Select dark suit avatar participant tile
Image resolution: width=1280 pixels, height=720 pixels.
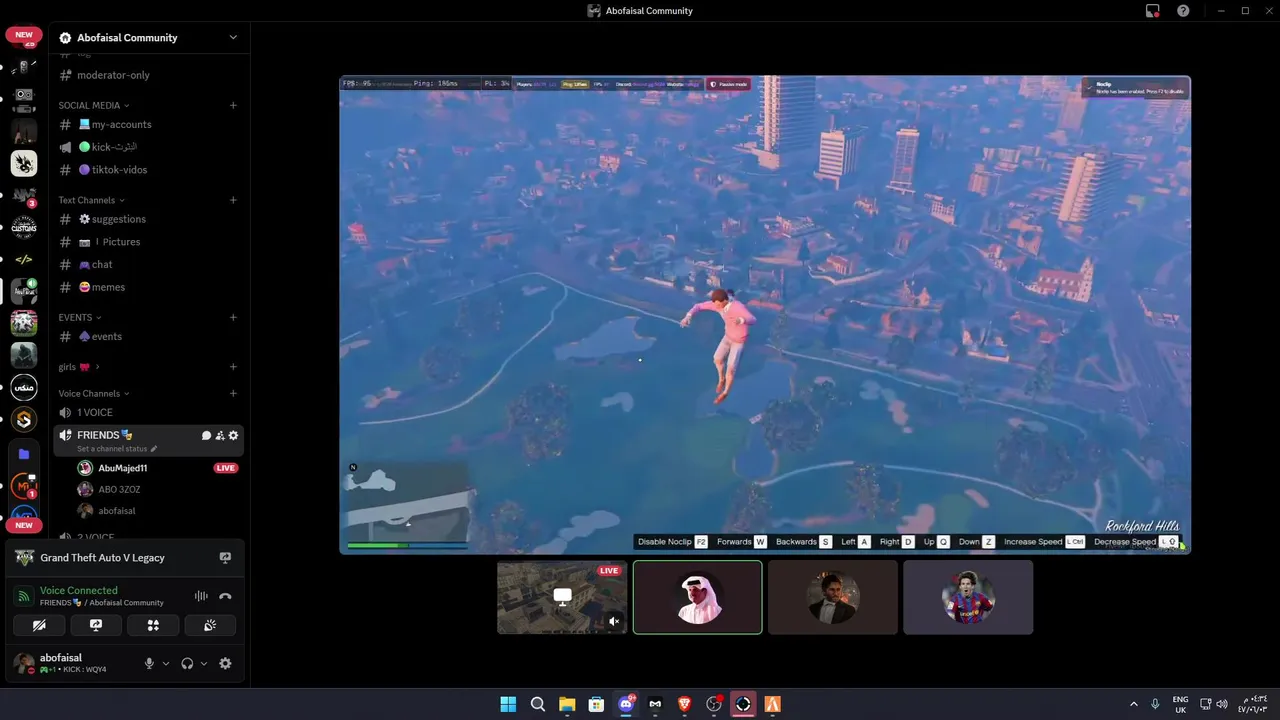[833, 597]
